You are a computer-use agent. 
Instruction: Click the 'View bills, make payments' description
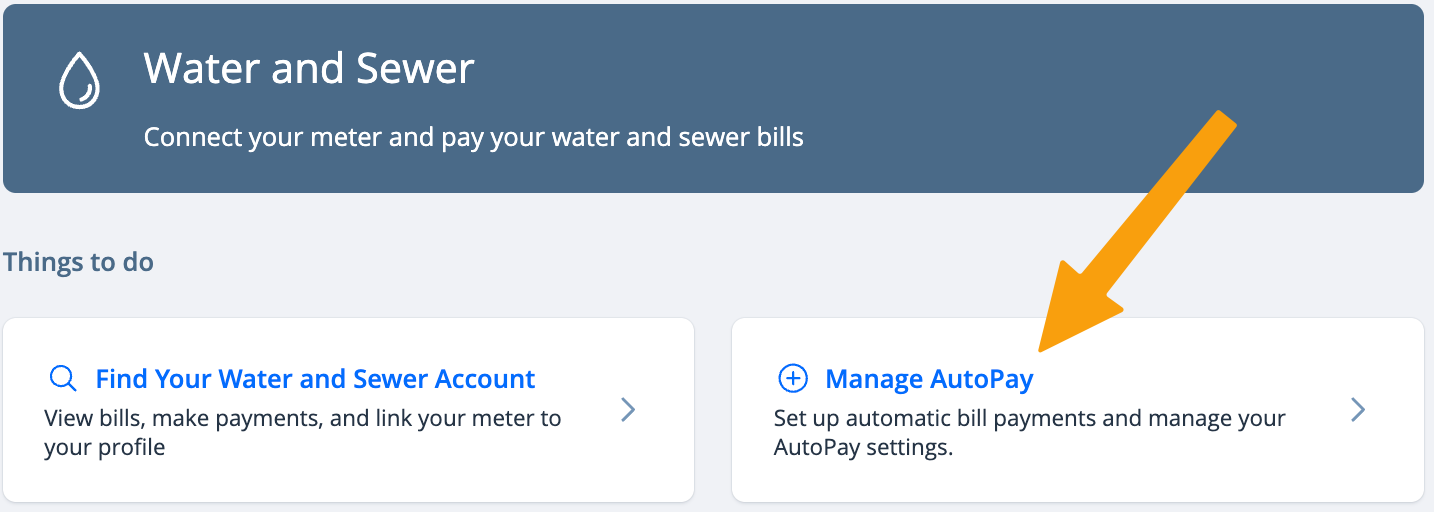(303, 418)
